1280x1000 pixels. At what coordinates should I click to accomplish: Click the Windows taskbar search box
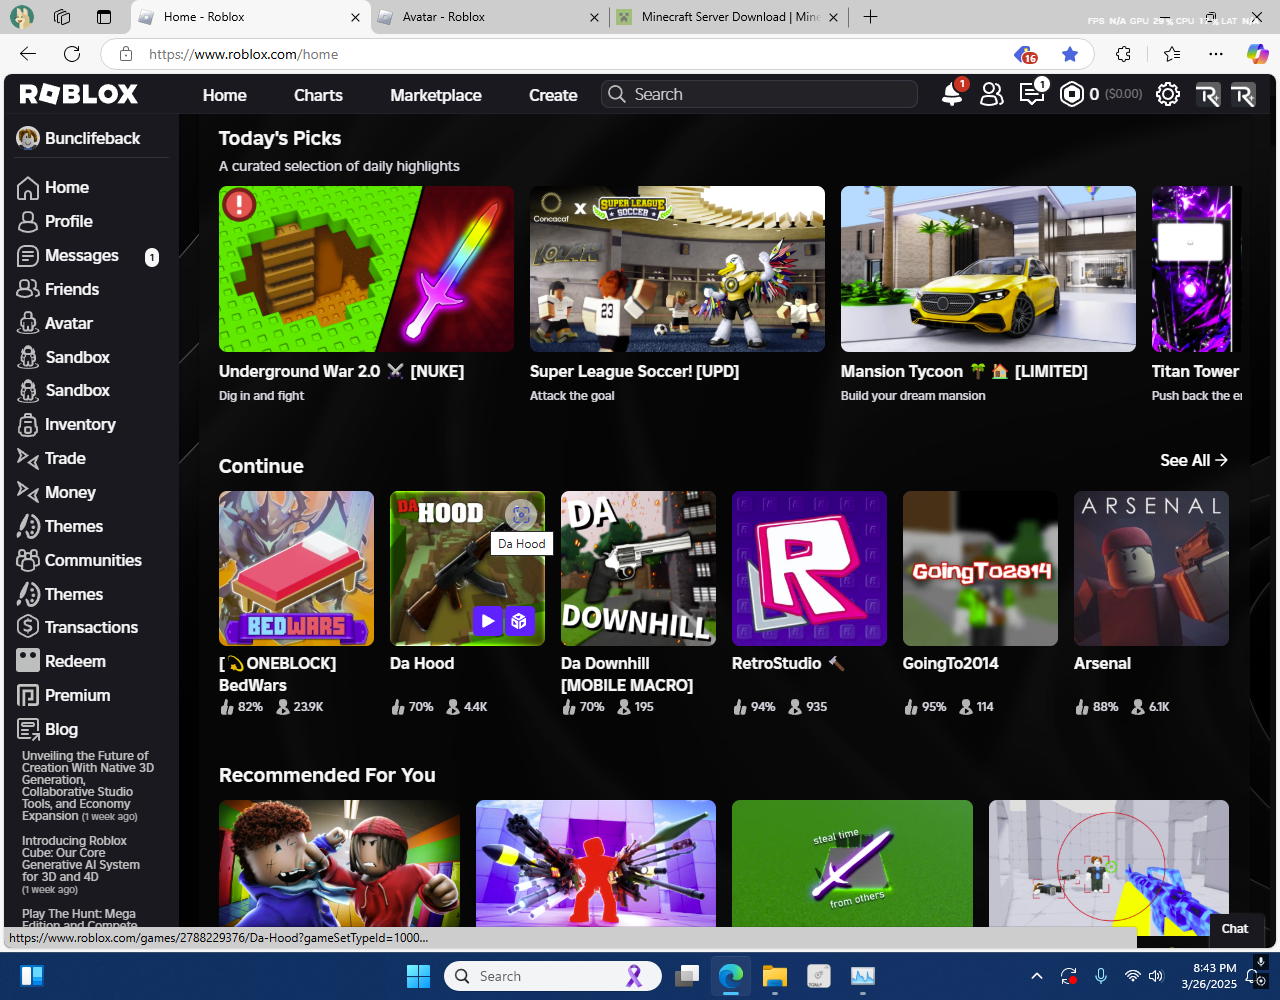(x=553, y=976)
